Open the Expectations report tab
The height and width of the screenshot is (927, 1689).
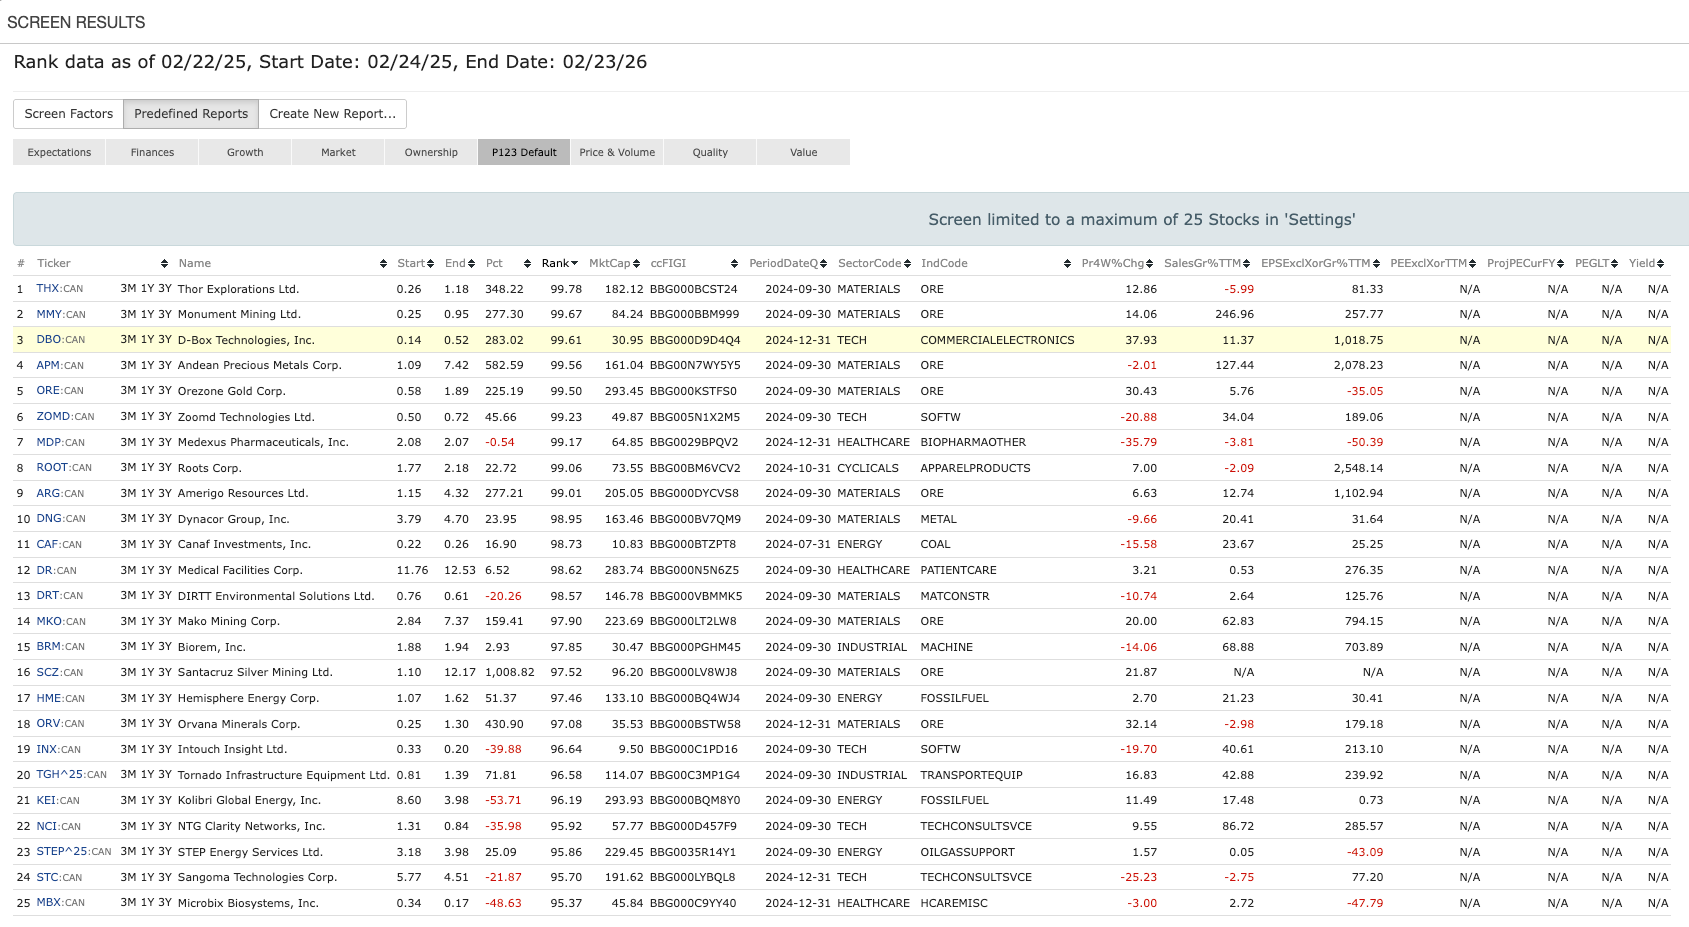(x=59, y=152)
